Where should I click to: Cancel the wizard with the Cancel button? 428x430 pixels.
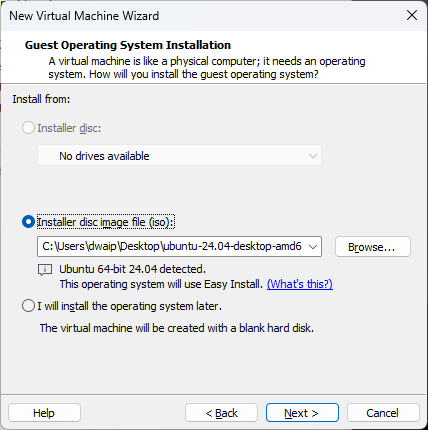point(383,413)
